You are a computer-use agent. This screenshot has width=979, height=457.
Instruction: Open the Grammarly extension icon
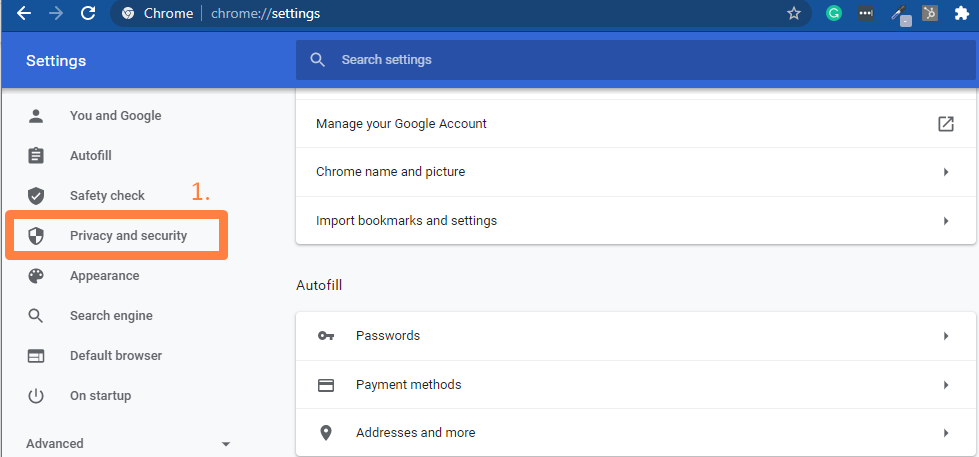[834, 14]
